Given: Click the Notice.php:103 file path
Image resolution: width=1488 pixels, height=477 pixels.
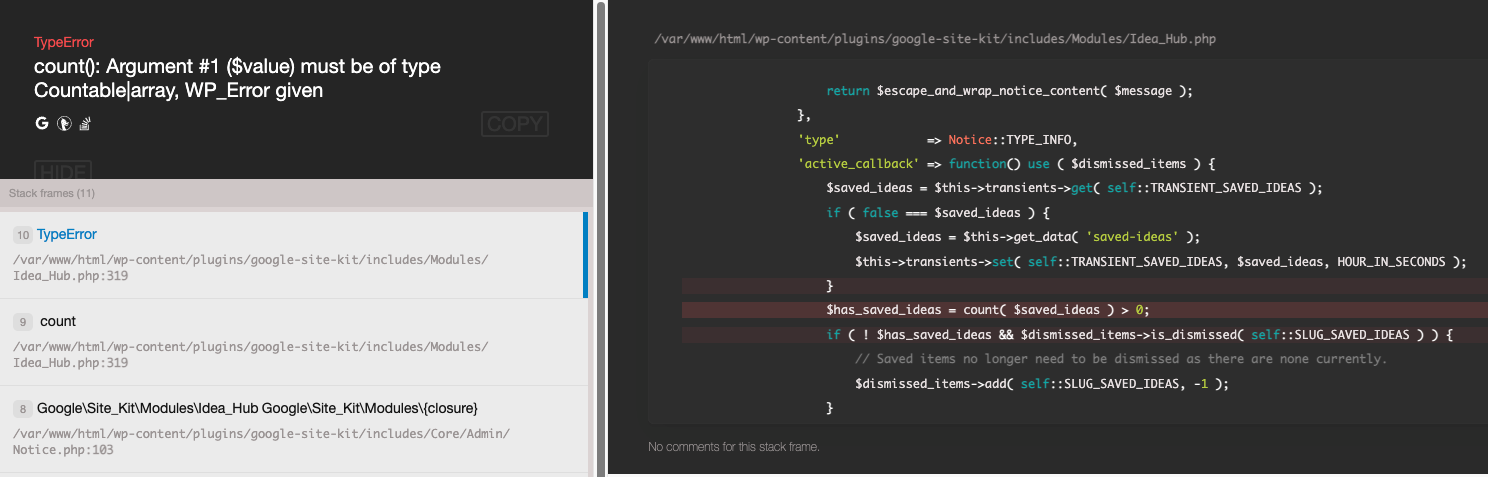Looking at the screenshot, I should click(261, 441).
